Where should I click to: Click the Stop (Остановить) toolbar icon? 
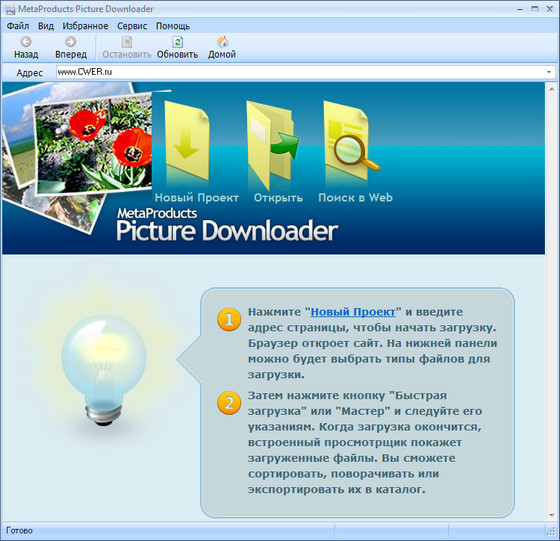127,42
